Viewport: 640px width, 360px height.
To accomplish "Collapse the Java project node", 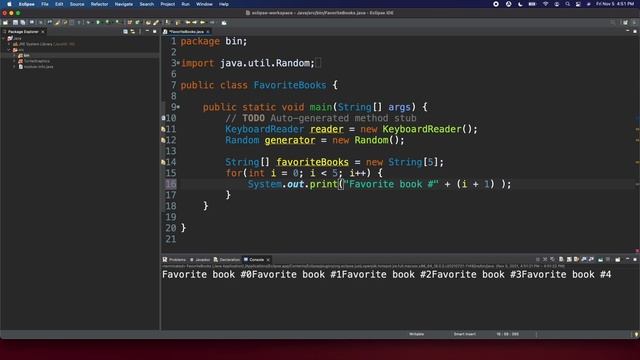I will pyautogui.click(x=4, y=38).
